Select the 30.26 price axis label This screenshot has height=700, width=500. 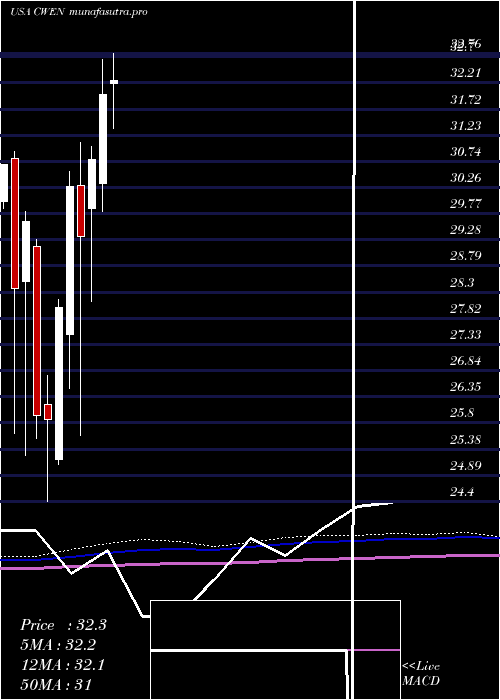click(466, 178)
